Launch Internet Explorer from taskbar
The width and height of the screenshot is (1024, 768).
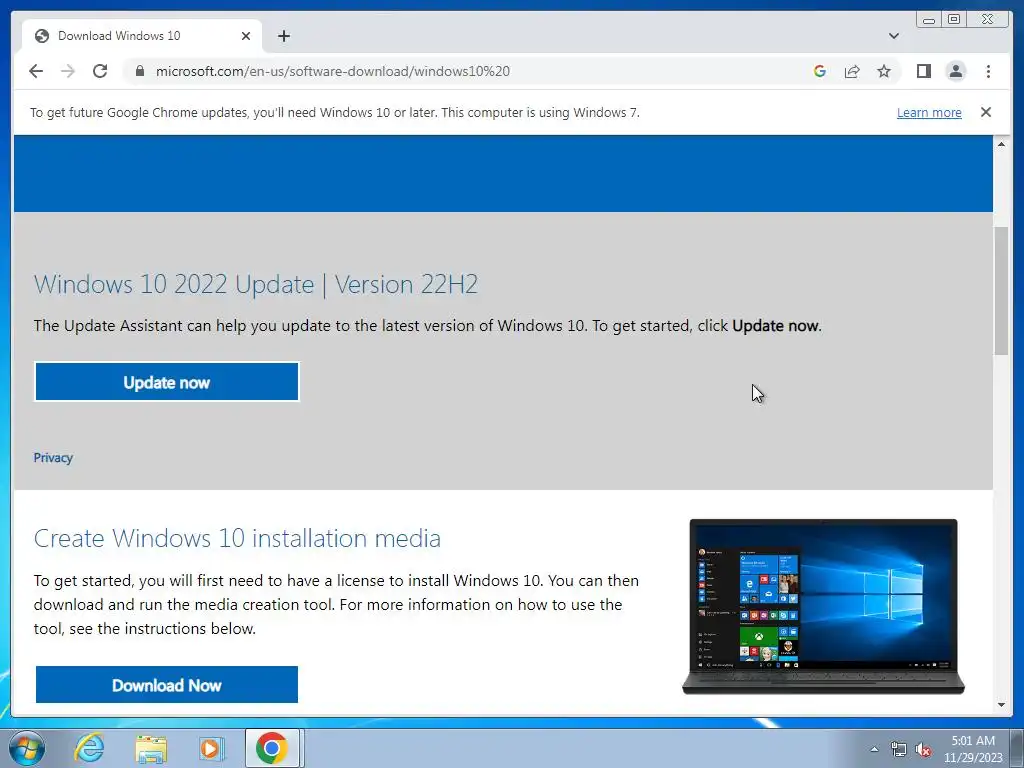pyautogui.click(x=89, y=748)
